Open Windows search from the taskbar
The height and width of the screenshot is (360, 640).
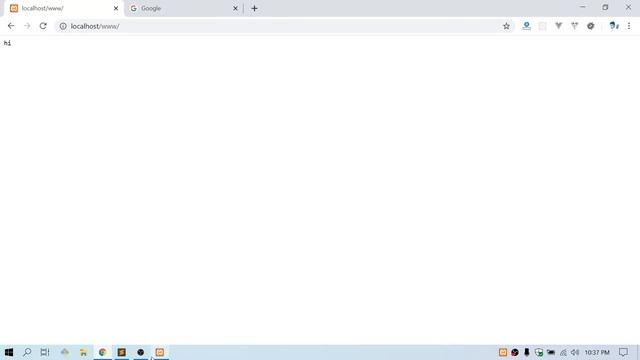tap(27, 352)
